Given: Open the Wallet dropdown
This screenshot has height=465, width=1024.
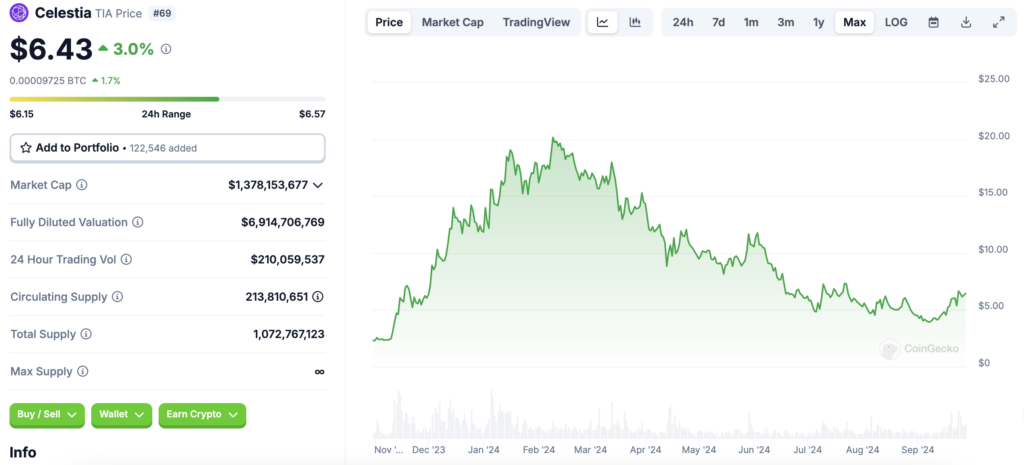Looking at the screenshot, I should [121, 414].
